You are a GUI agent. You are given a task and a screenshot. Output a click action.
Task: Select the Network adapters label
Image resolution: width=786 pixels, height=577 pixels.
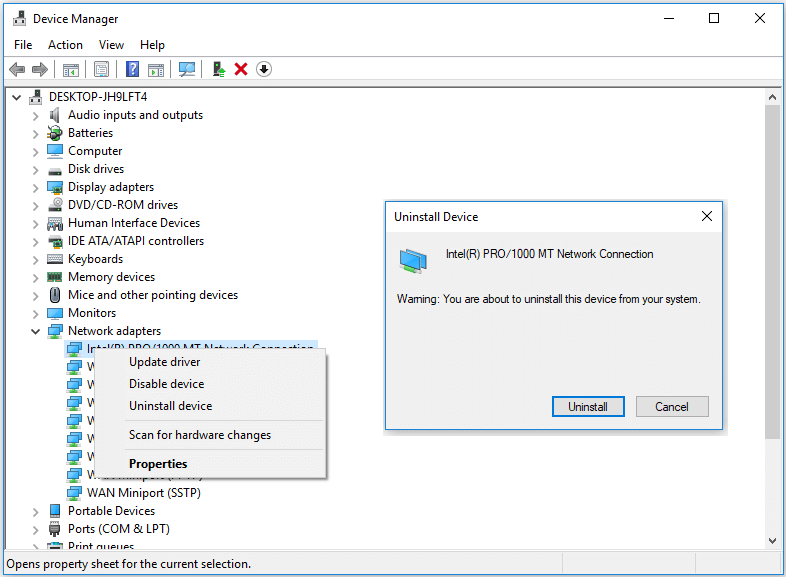(114, 331)
